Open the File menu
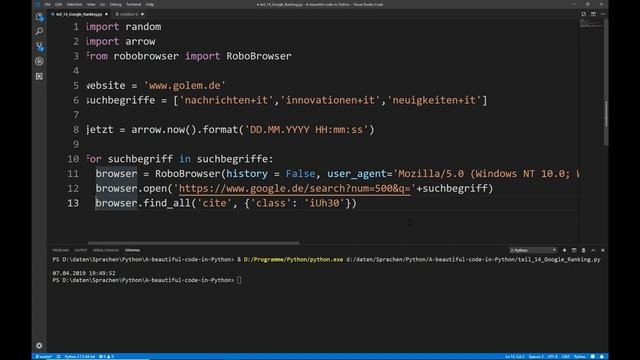640x360 pixels. click(x=47, y=4)
